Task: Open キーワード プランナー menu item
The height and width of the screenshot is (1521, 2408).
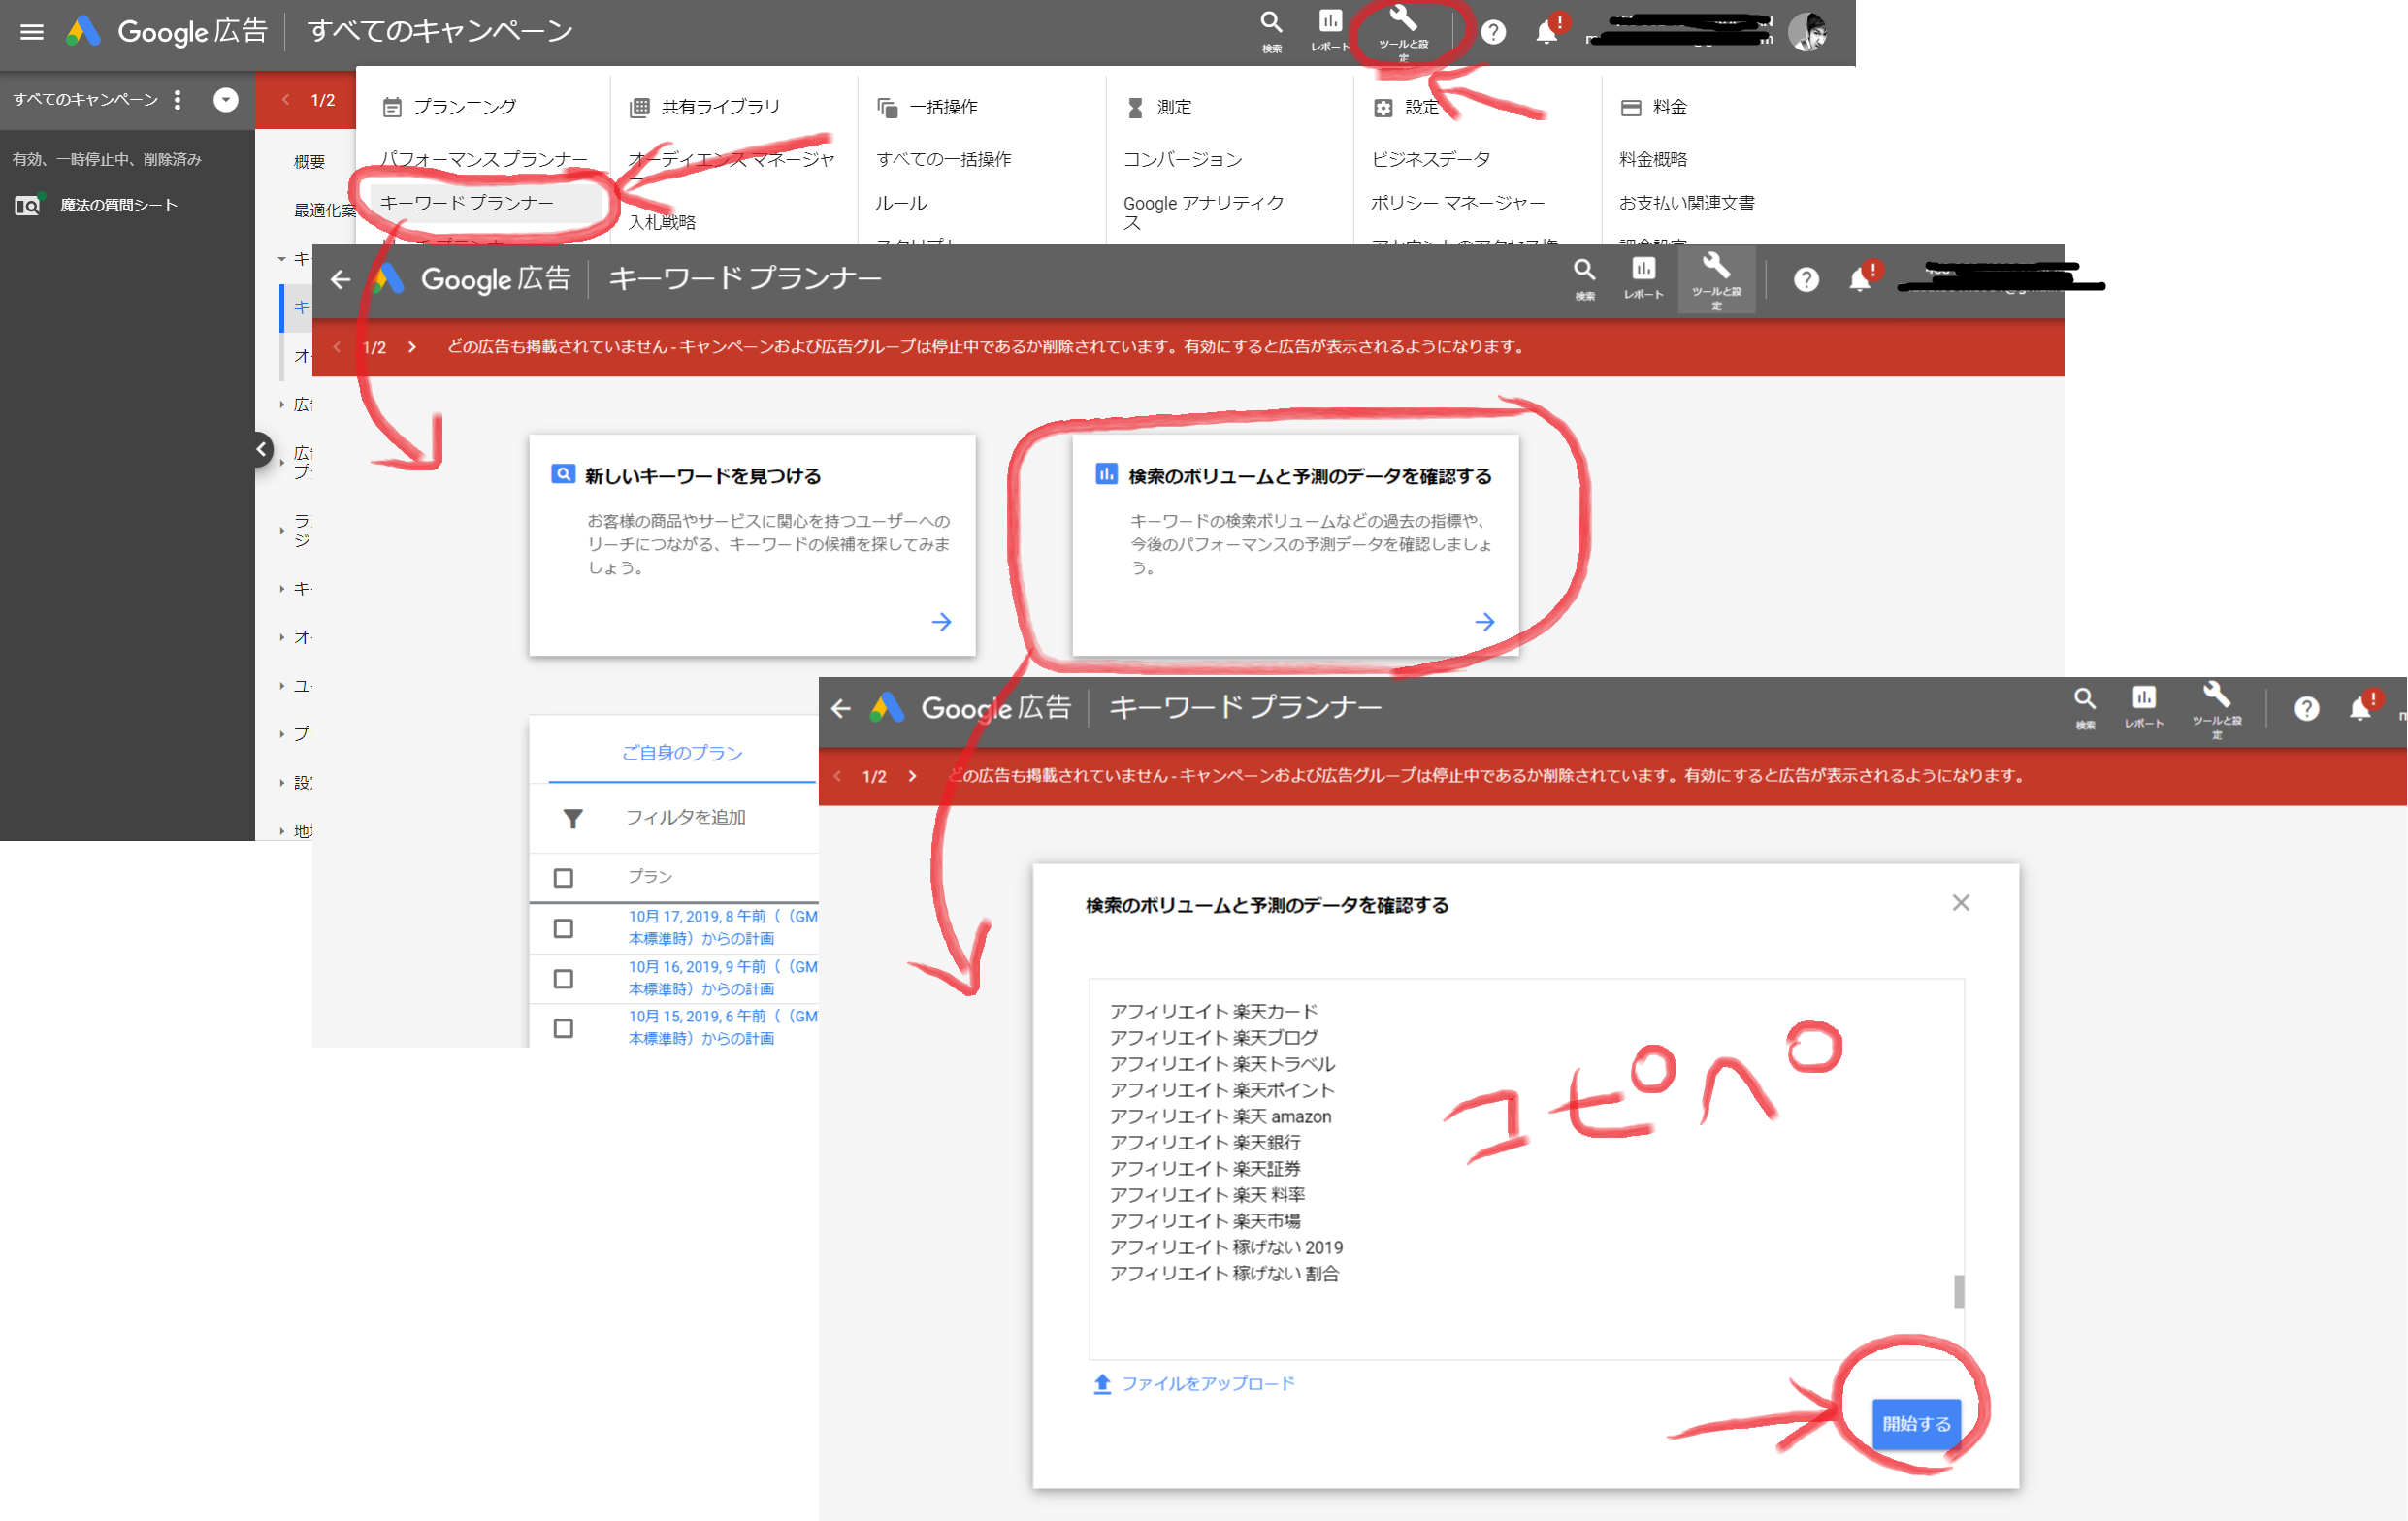Action: point(467,203)
